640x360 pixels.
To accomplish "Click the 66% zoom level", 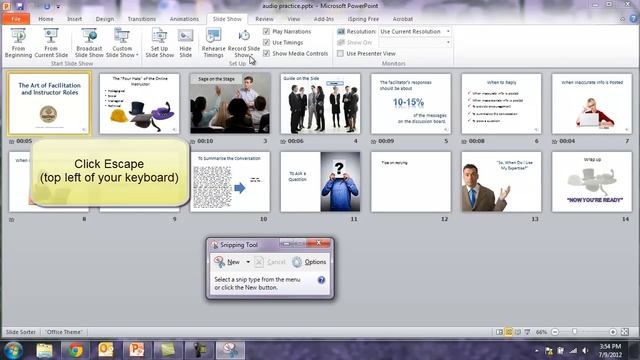I will point(541,332).
